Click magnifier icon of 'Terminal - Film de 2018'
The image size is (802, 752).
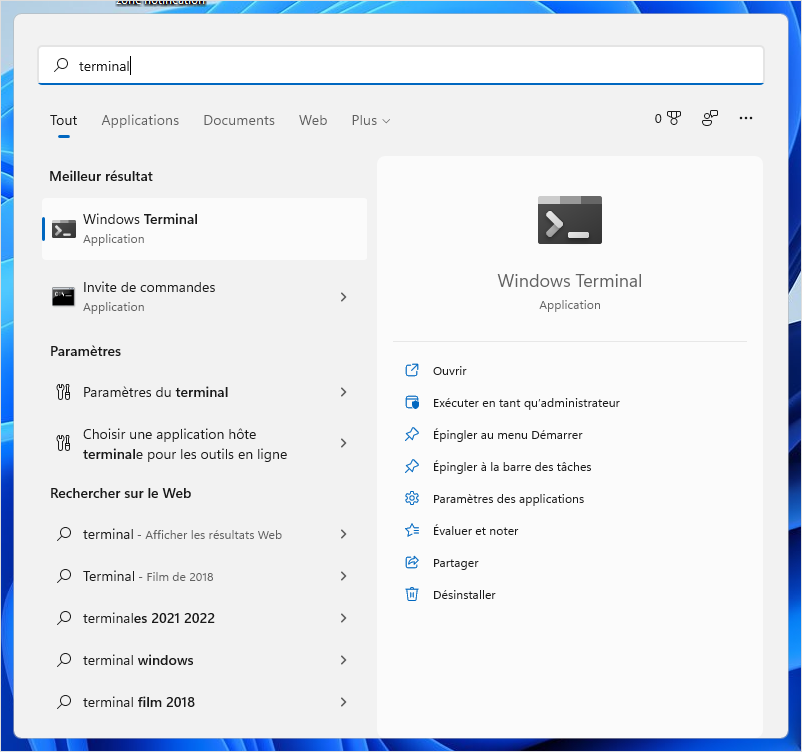(64, 576)
